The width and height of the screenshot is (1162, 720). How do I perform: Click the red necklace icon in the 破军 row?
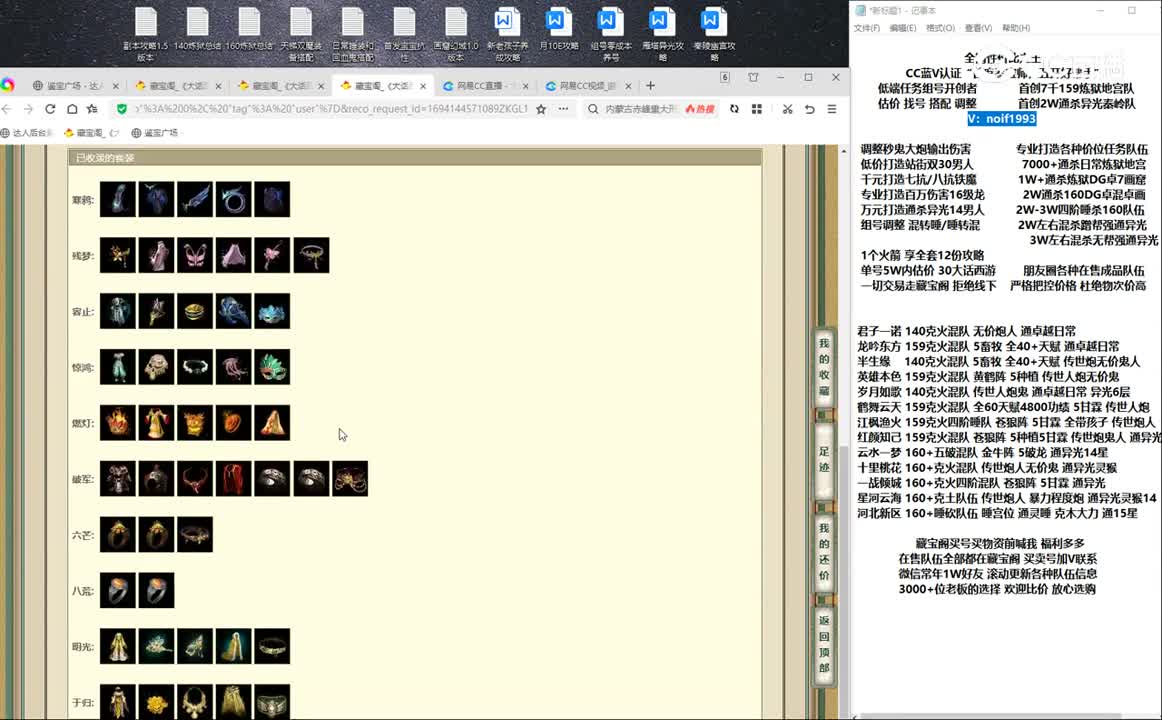click(195, 479)
